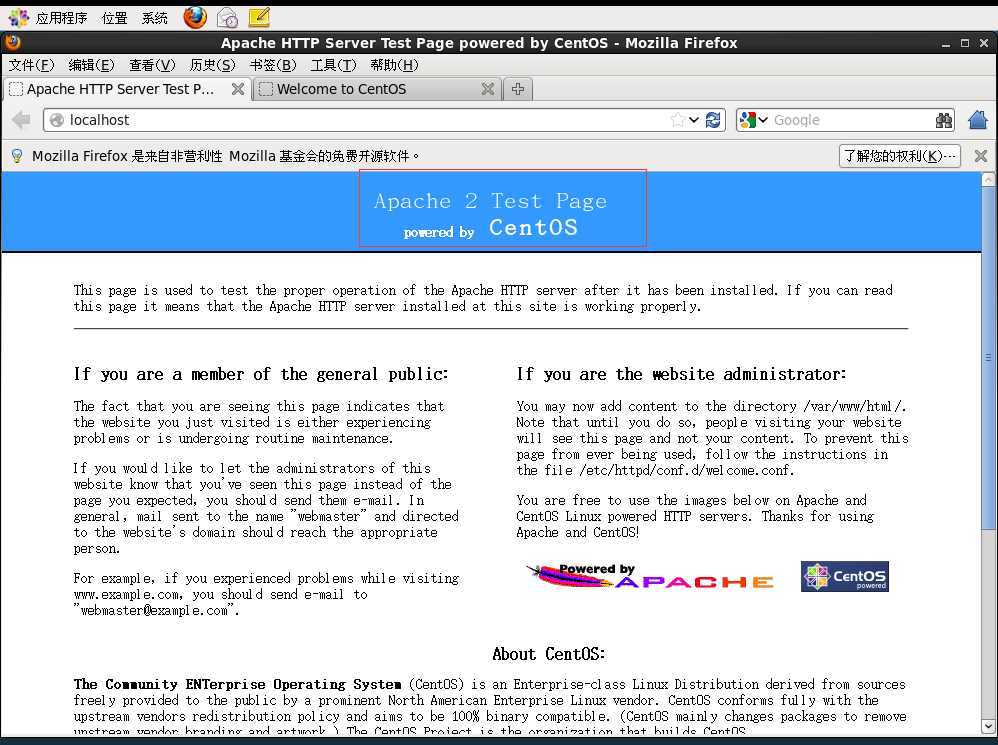
Task: Click the binoculars search button
Action: [x=944, y=120]
